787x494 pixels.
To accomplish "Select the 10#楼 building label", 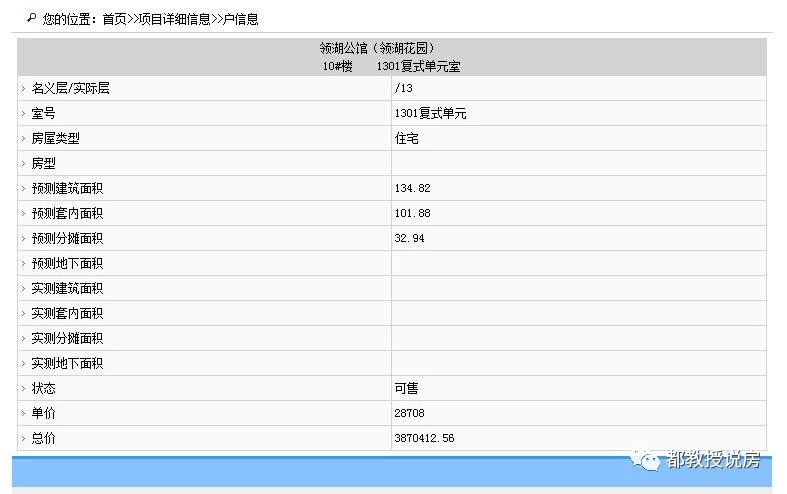I will pos(337,66).
